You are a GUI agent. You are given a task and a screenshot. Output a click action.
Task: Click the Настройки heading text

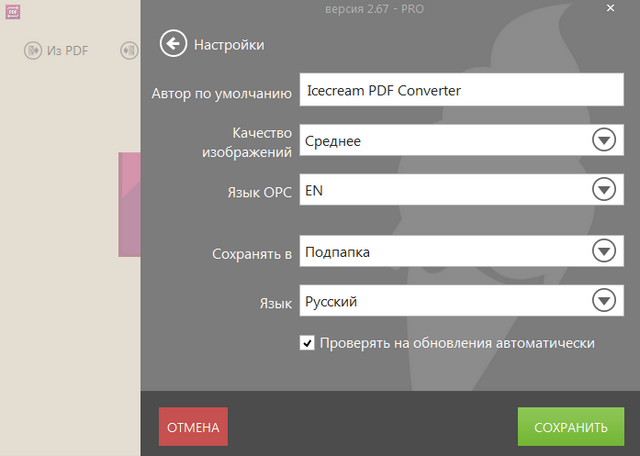[229, 44]
